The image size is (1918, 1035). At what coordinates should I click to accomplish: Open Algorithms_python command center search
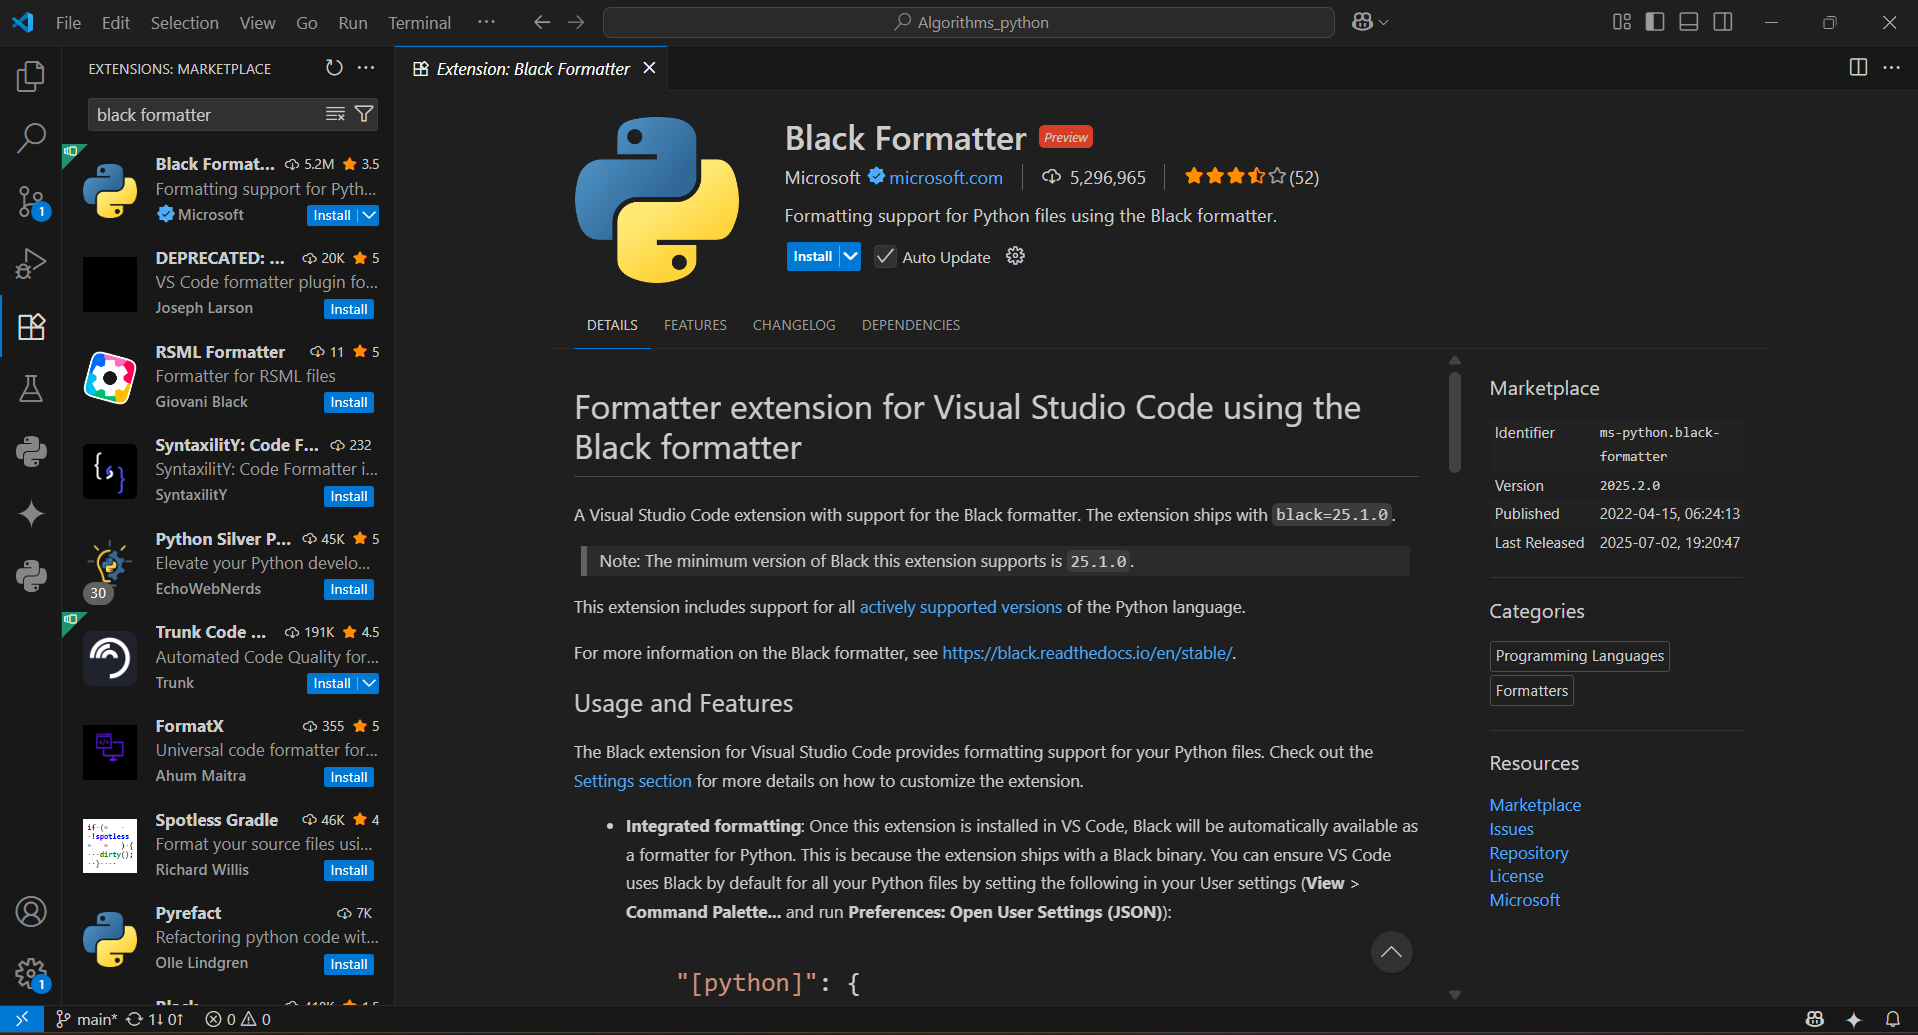969,22
